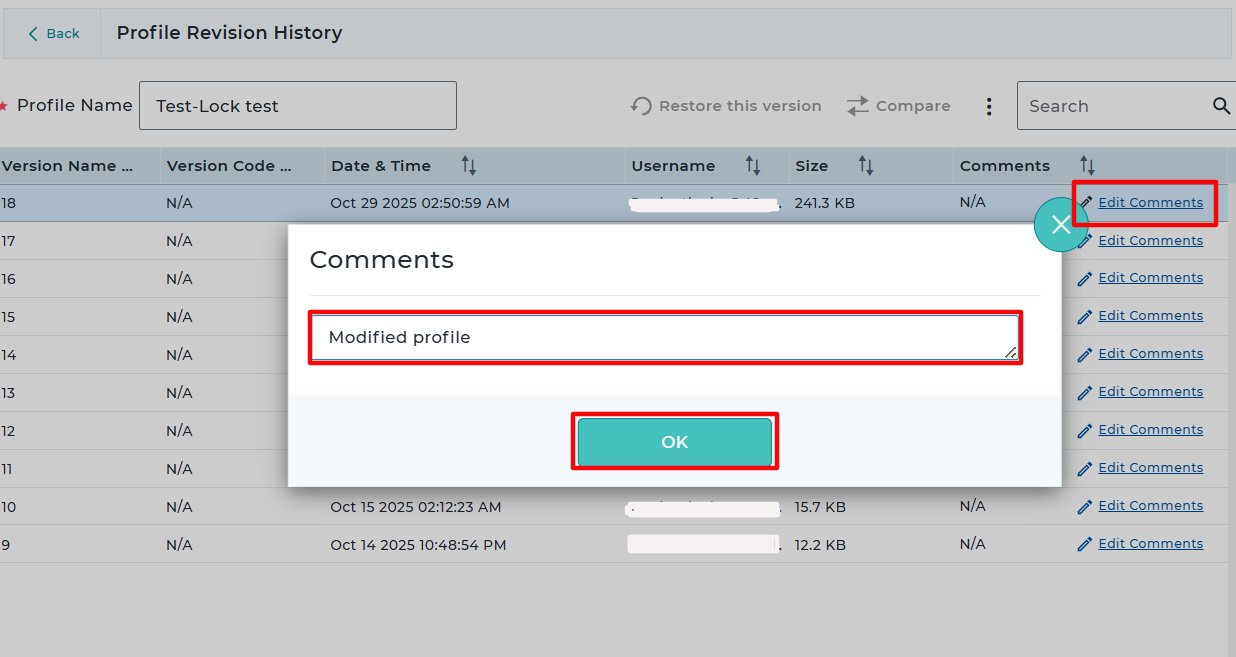The height and width of the screenshot is (657, 1236).
Task: Open the three-dot more options menu
Action: (x=988, y=106)
